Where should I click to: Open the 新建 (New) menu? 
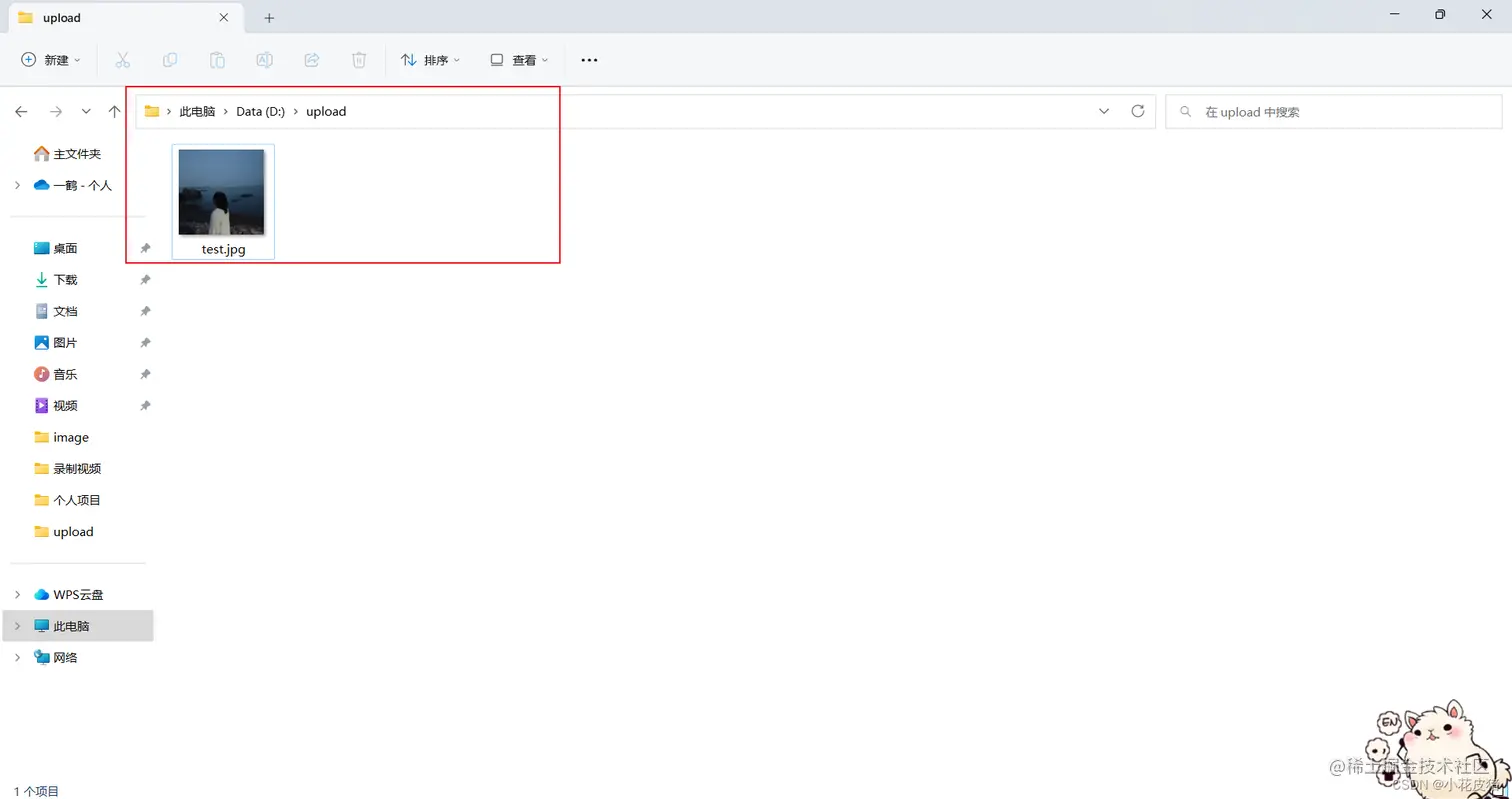tap(51, 60)
